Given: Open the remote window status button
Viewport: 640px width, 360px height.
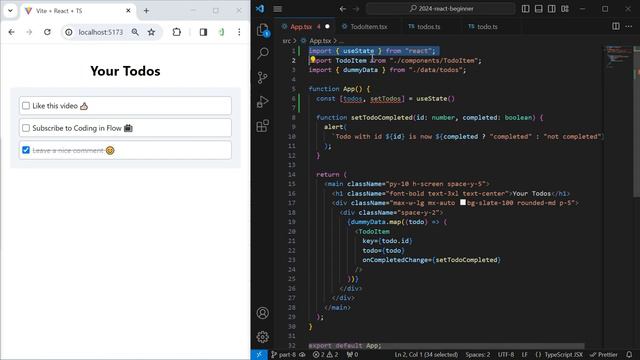Looking at the screenshot, I should [259, 355].
